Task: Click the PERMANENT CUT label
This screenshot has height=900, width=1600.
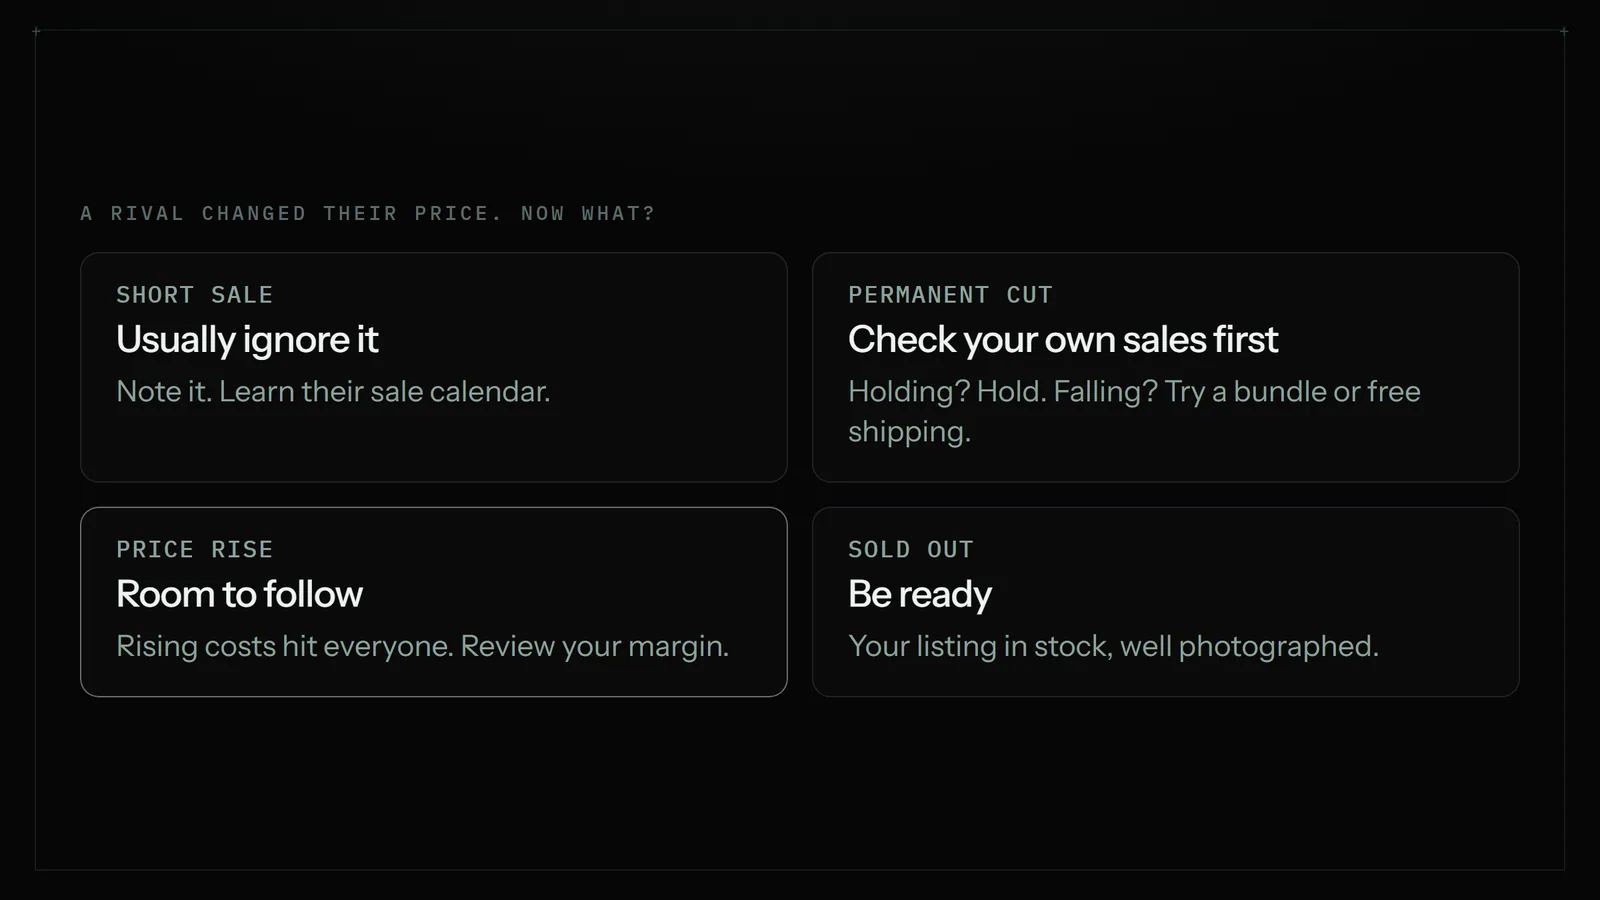Action: click(x=950, y=295)
